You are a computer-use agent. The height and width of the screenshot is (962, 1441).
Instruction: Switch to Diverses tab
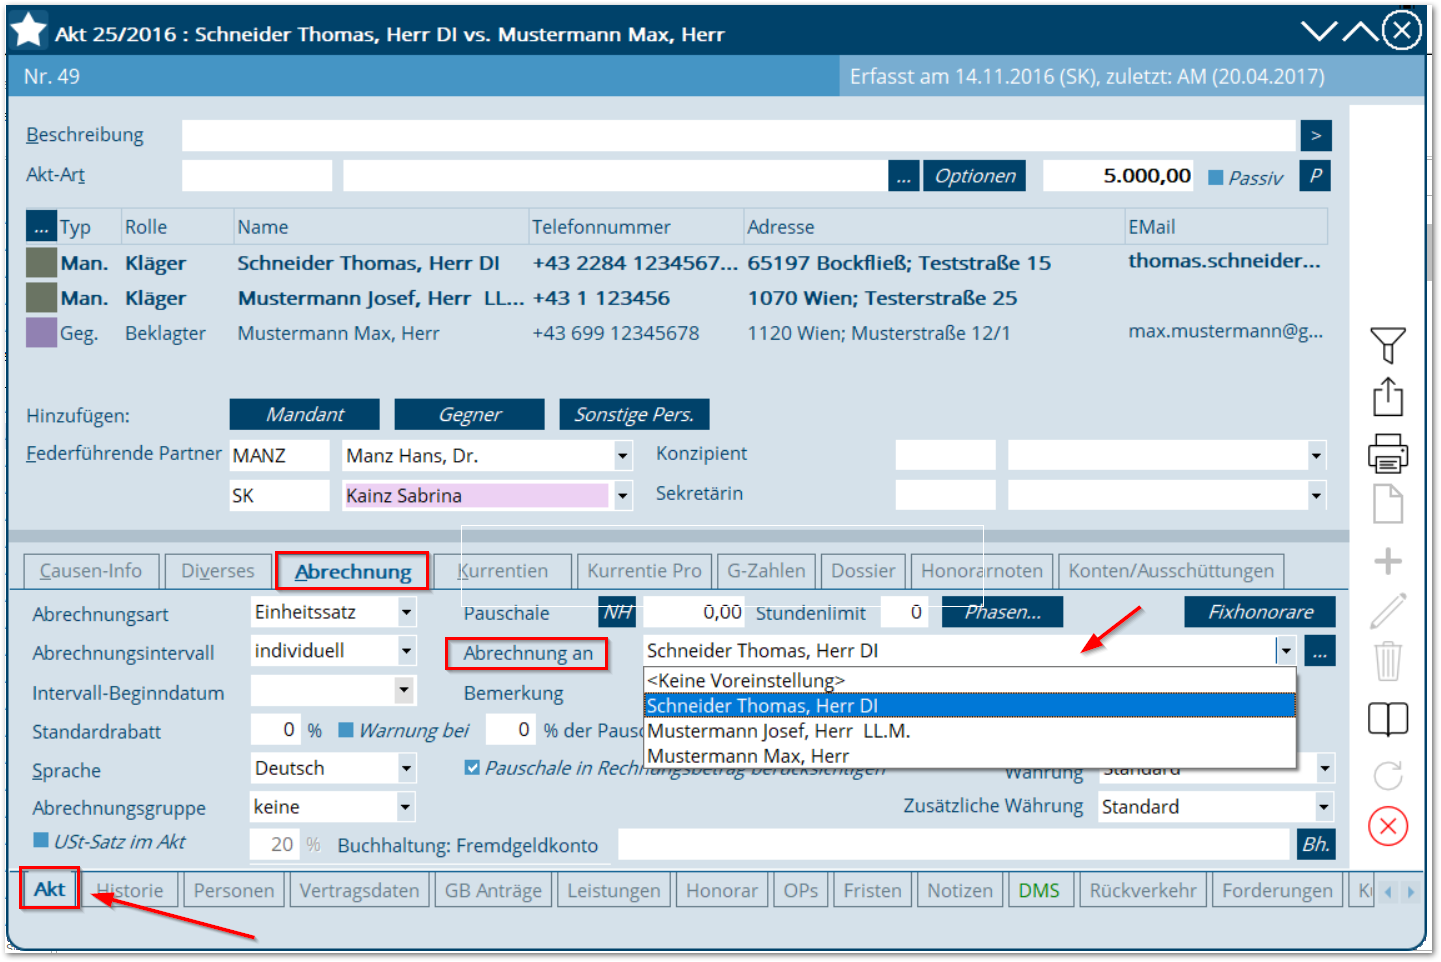(218, 571)
